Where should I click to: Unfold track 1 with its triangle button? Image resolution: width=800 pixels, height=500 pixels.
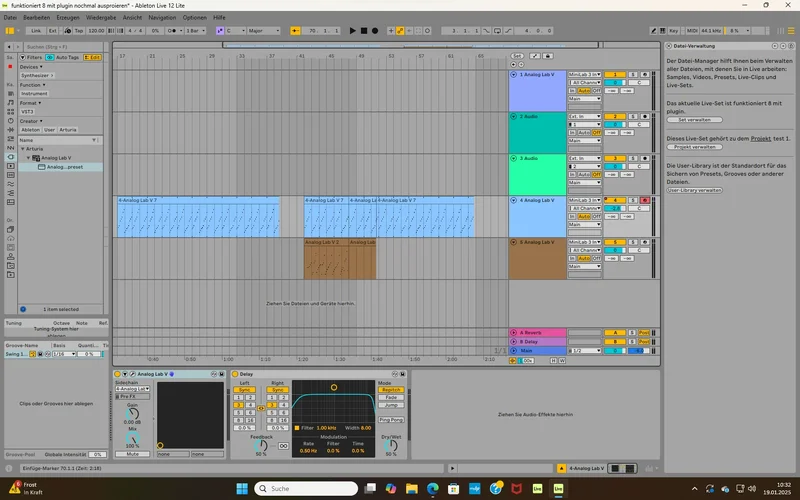[x=513, y=74]
